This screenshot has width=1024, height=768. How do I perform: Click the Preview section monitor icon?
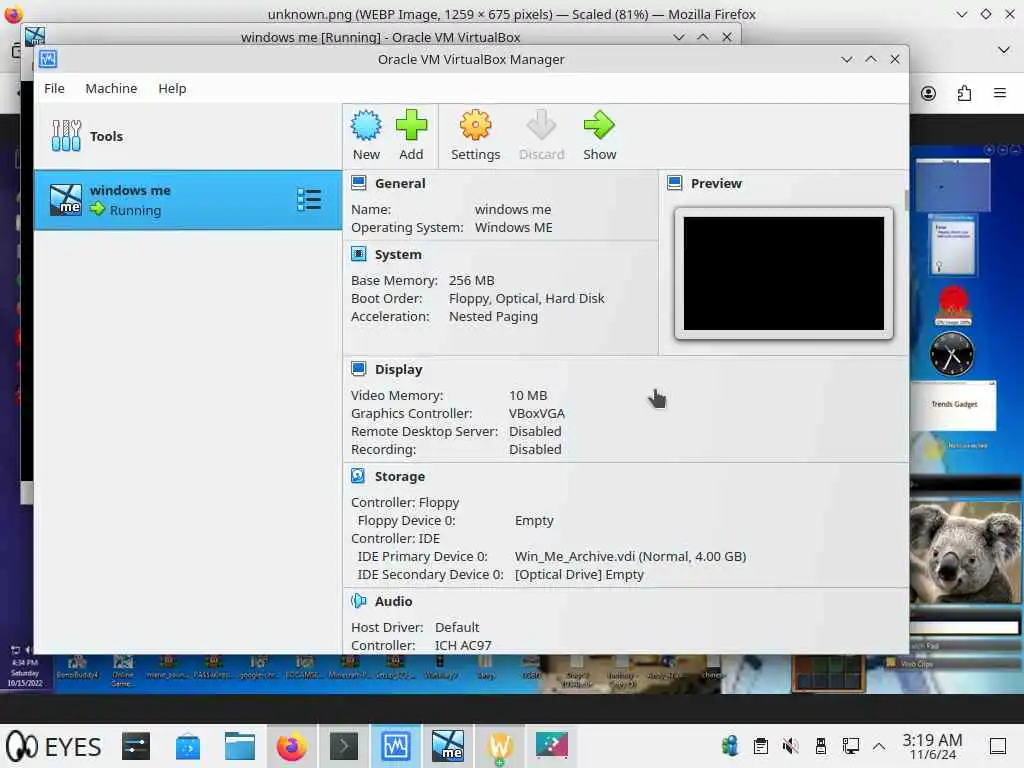pyautogui.click(x=675, y=183)
